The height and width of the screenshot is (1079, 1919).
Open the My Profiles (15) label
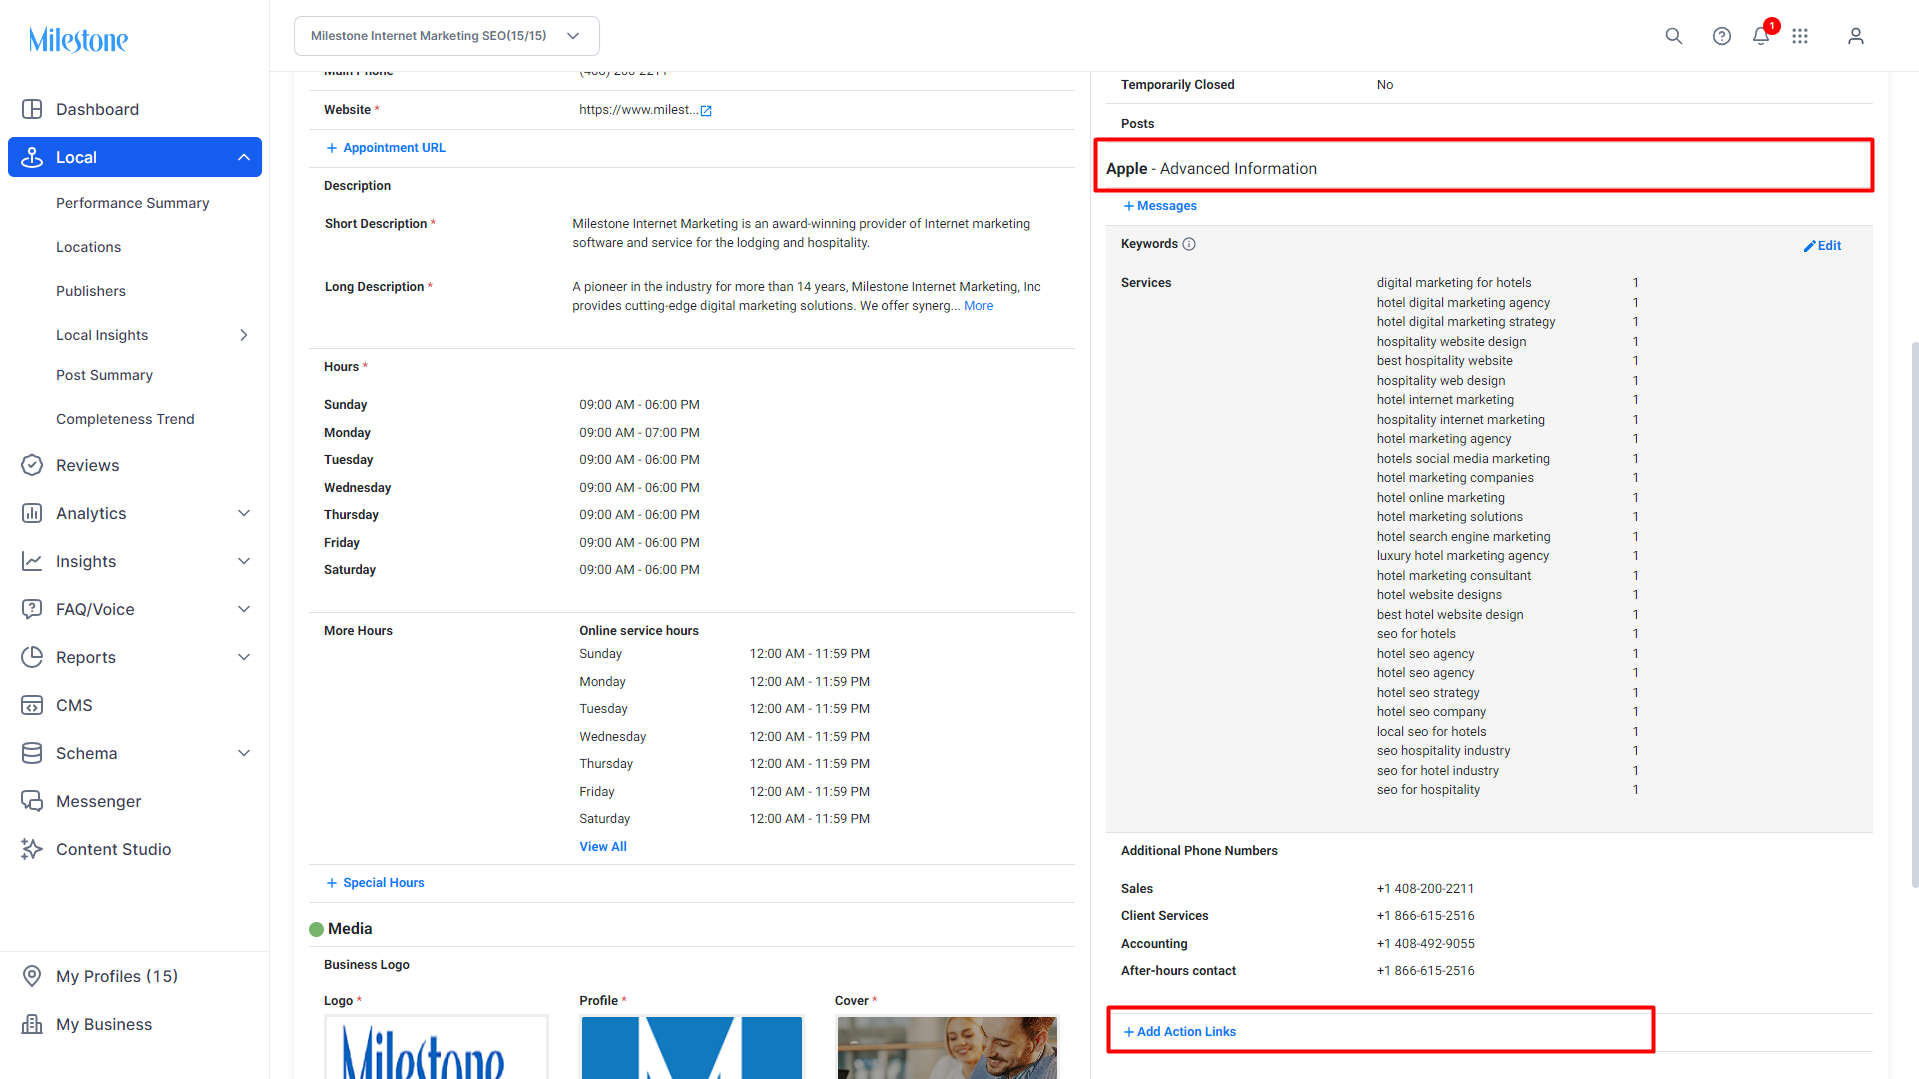117,976
